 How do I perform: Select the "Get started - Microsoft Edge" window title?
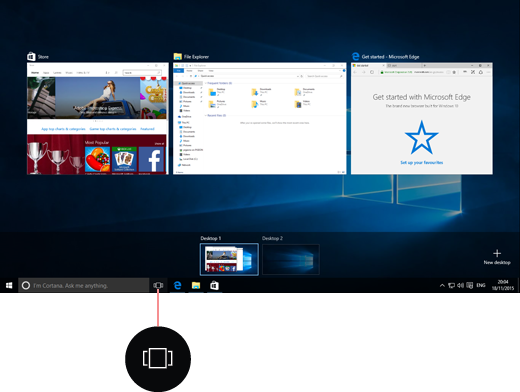[390, 57]
